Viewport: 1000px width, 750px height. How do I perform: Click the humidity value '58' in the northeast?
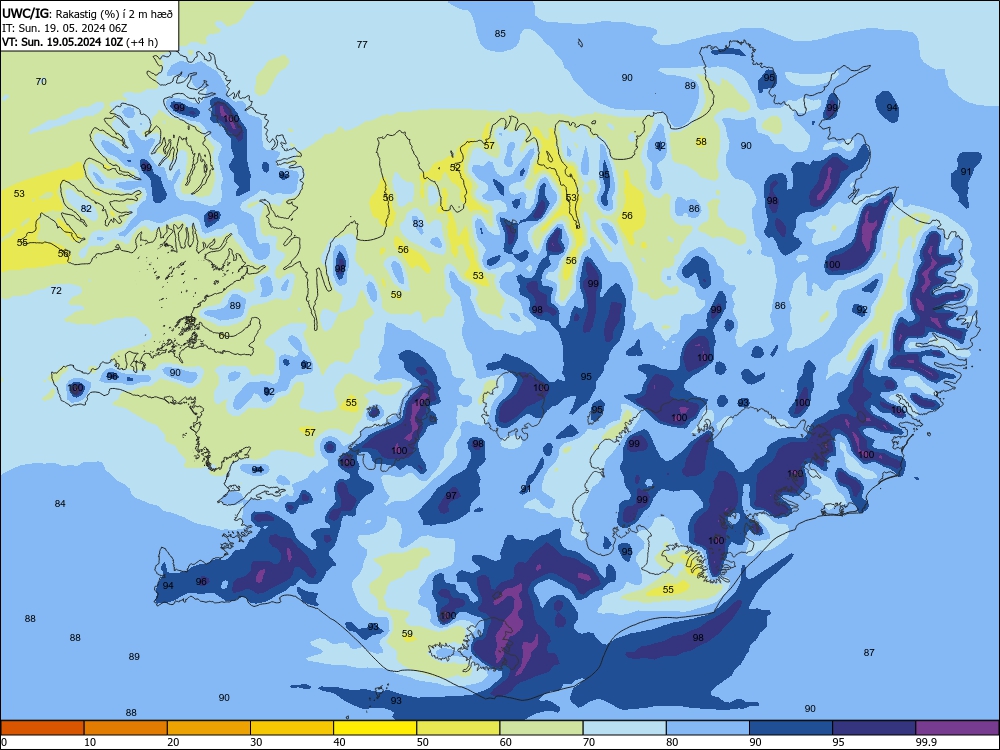pyautogui.click(x=701, y=142)
